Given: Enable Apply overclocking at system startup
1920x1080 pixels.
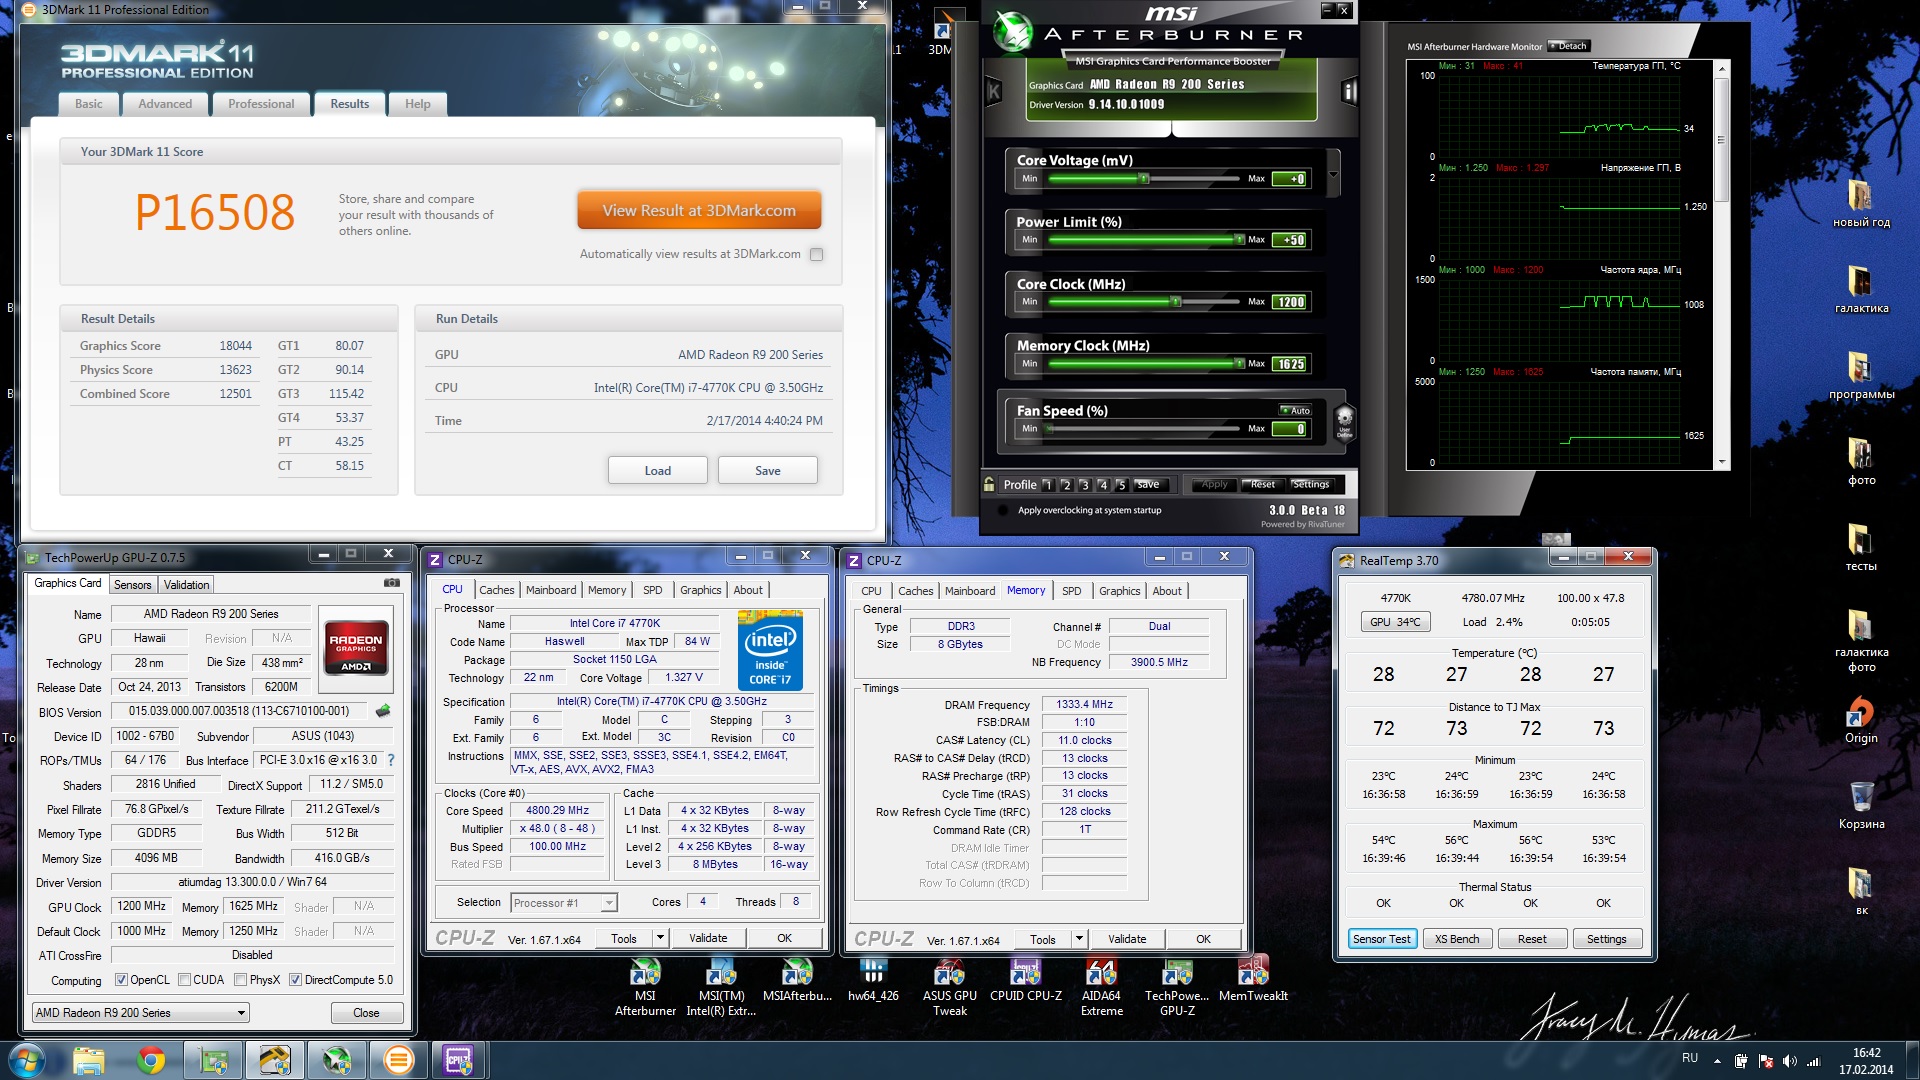Looking at the screenshot, I should point(1003,510).
